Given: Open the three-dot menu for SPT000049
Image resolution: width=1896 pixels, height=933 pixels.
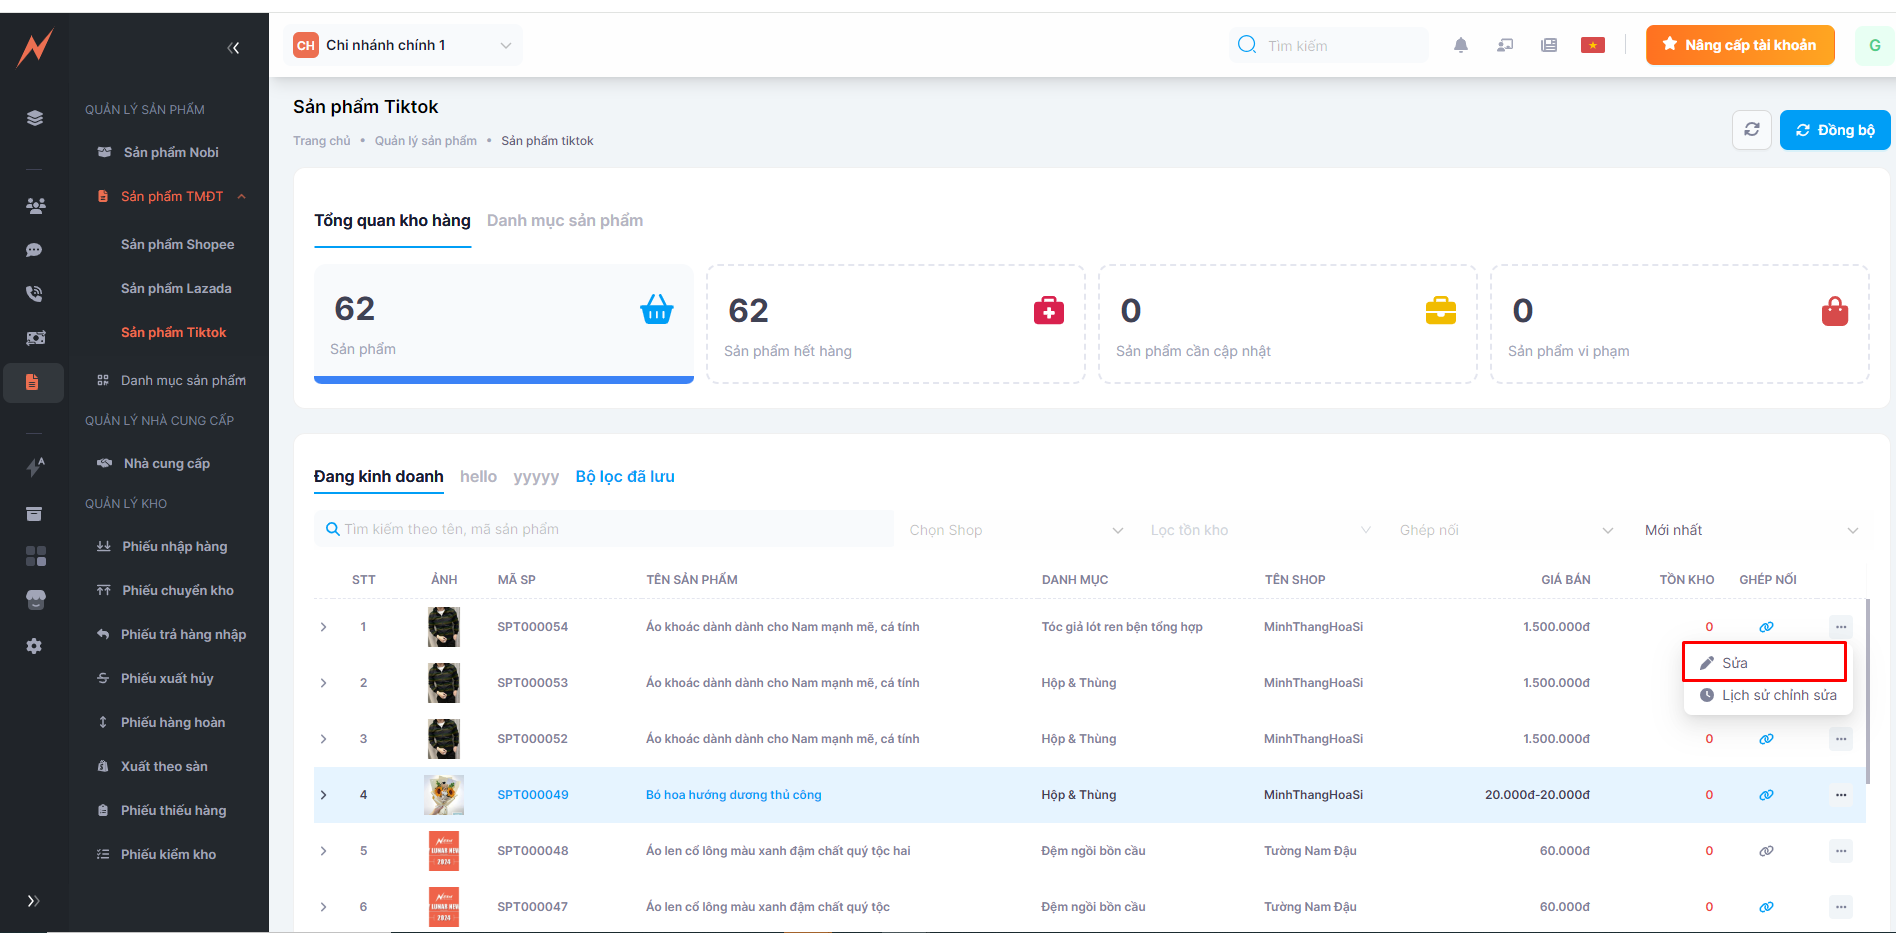Looking at the screenshot, I should pyautogui.click(x=1841, y=795).
